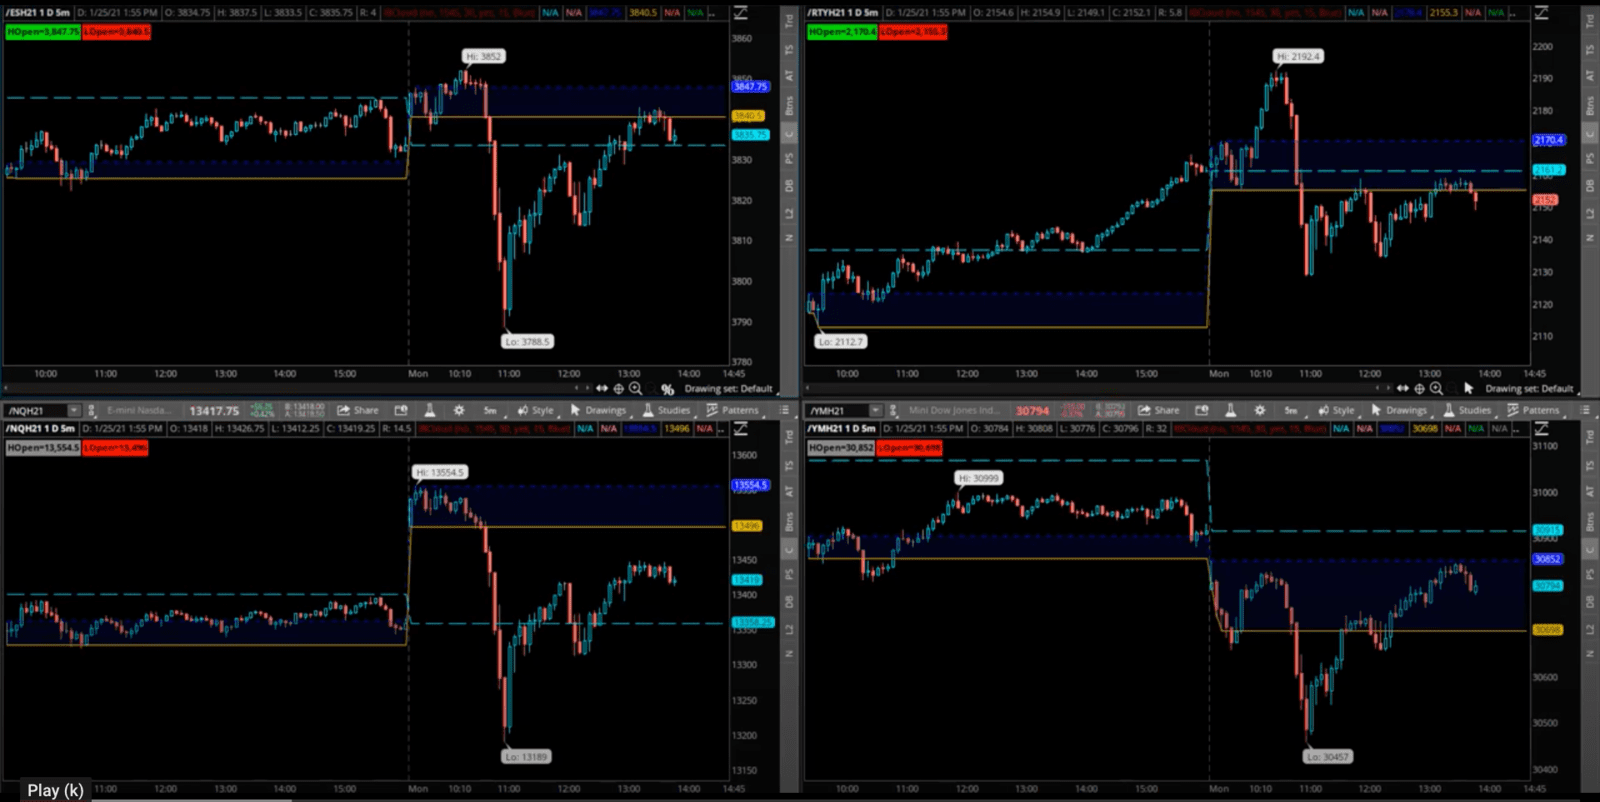1600x802 pixels.
Task: Click the HOpen=30,852 label on the /YM chart
Action: click(841, 448)
